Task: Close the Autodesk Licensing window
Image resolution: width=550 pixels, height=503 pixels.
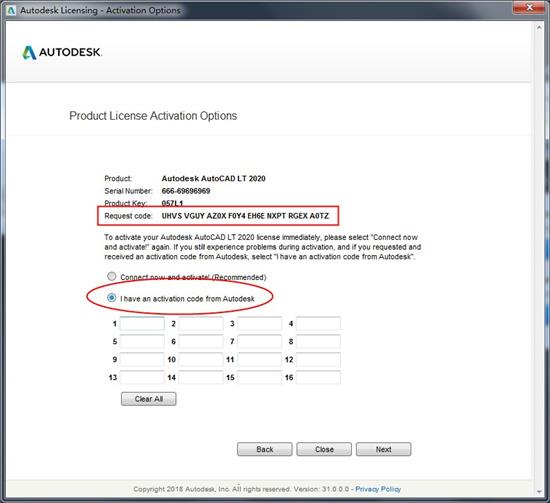Action: point(530,7)
